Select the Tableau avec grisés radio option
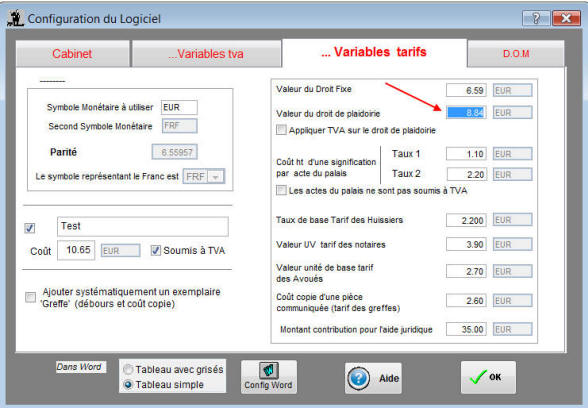Screen dimensions: 588x408 pos(128,369)
